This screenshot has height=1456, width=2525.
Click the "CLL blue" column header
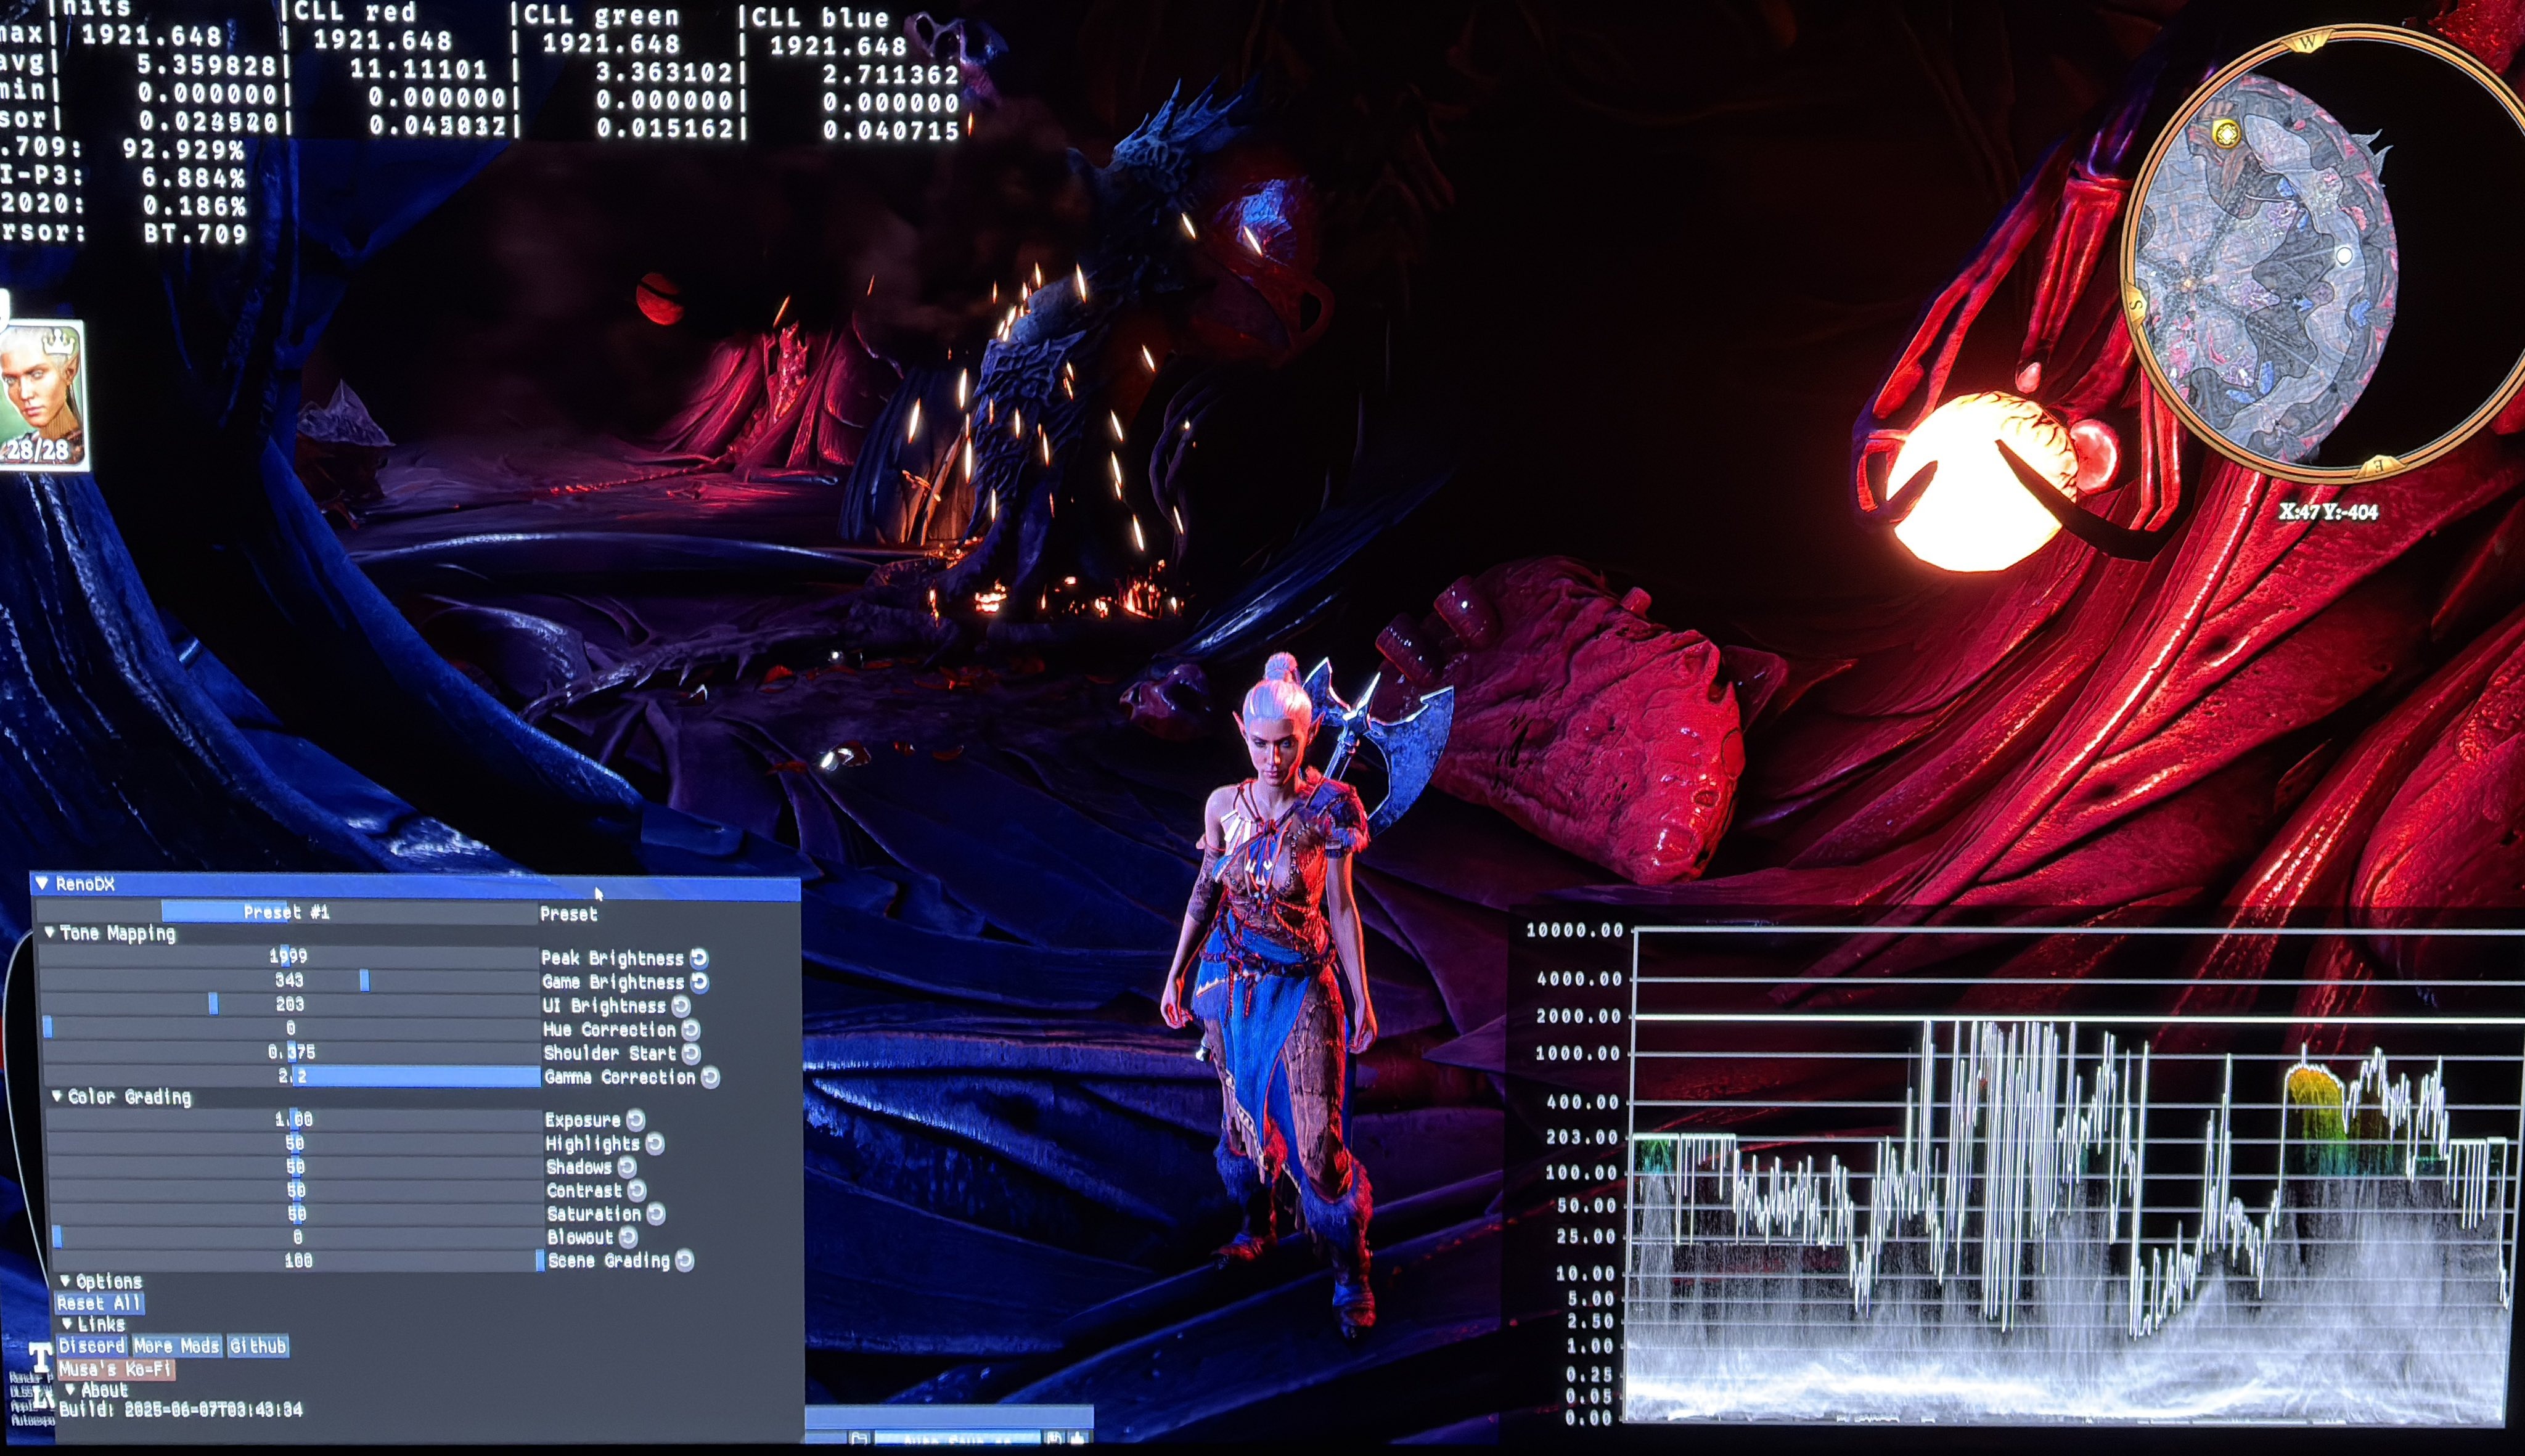click(821, 18)
